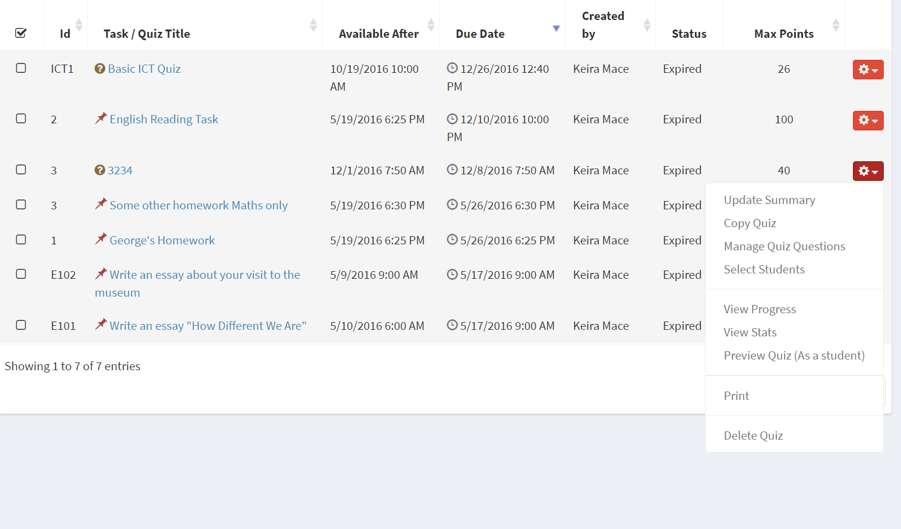
Task: Click the question-mark icon beside quiz 3234
Action: tap(99, 170)
